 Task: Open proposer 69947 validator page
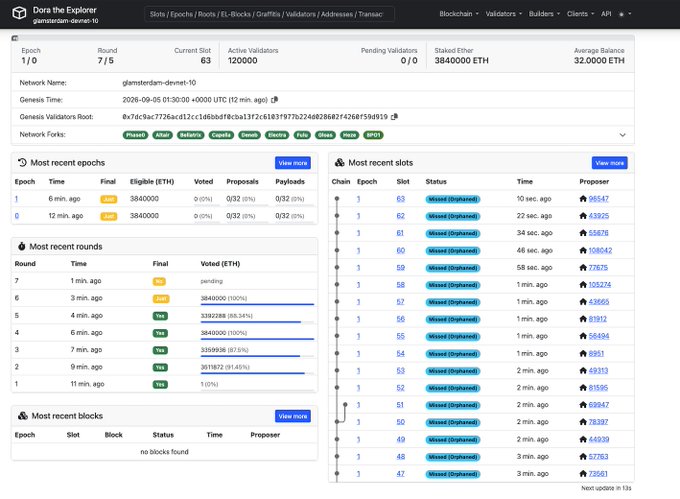(599, 404)
